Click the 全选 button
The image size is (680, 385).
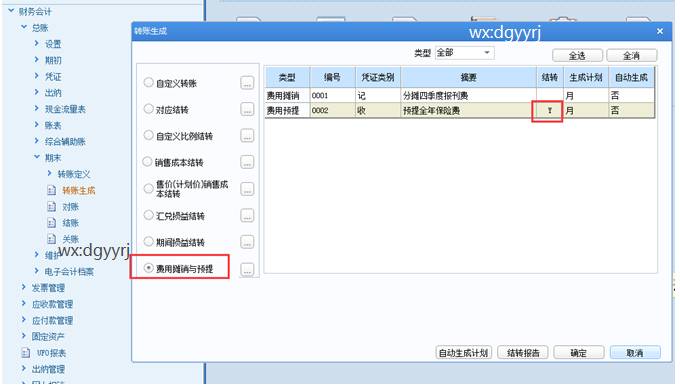pyautogui.click(x=577, y=56)
